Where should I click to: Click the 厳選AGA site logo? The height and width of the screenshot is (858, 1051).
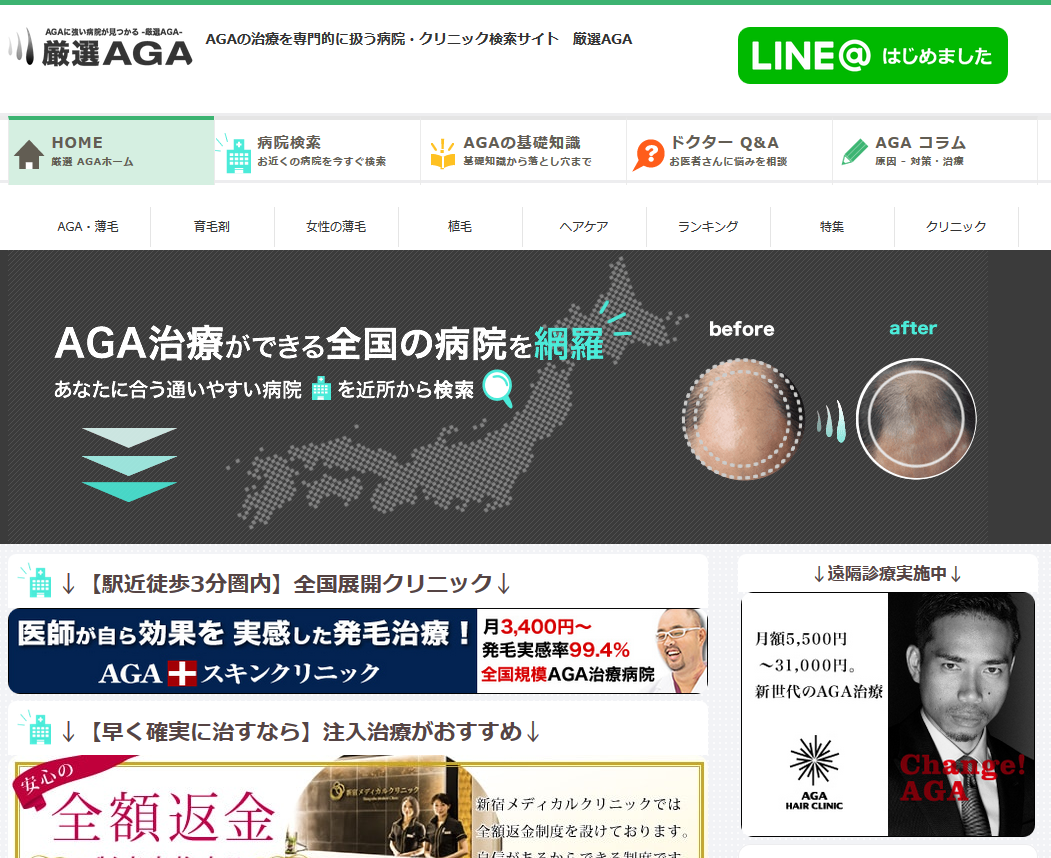click(x=101, y=47)
